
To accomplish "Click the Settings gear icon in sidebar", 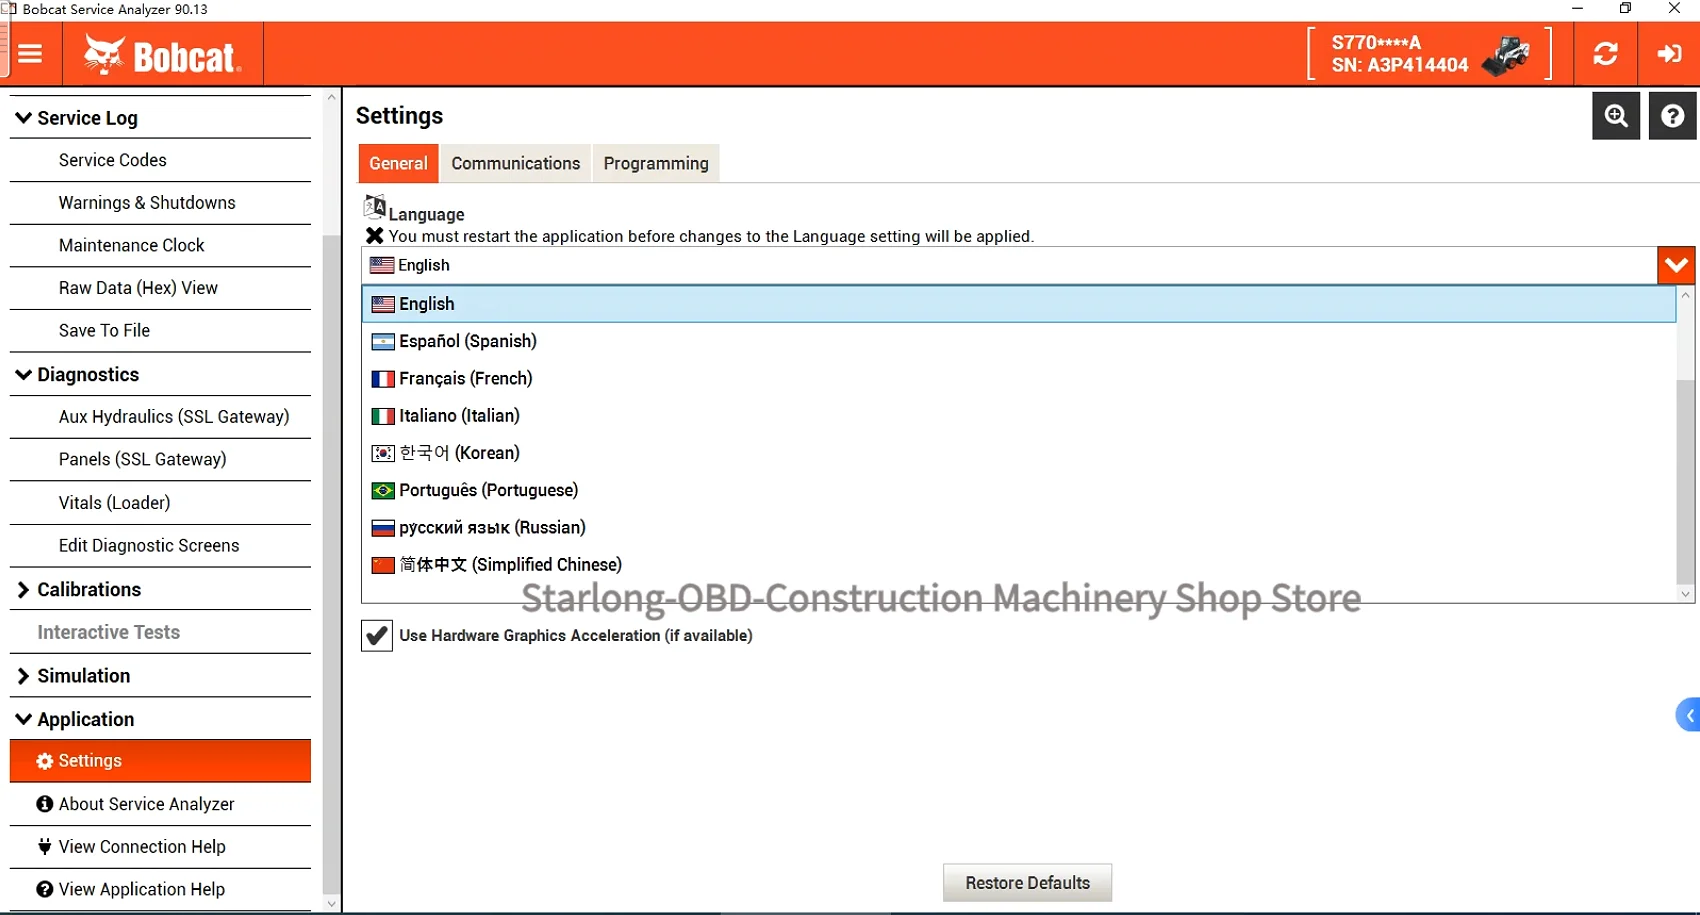I will coord(45,761).
